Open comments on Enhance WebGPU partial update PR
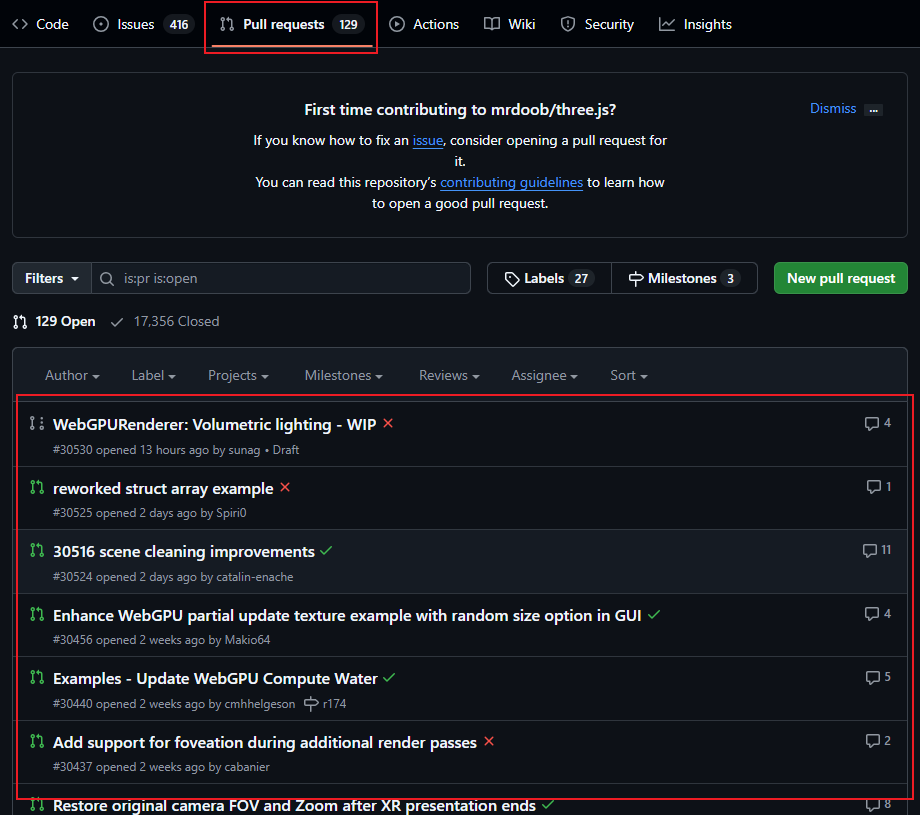920x815 pixels. click(x=878, y=614)
